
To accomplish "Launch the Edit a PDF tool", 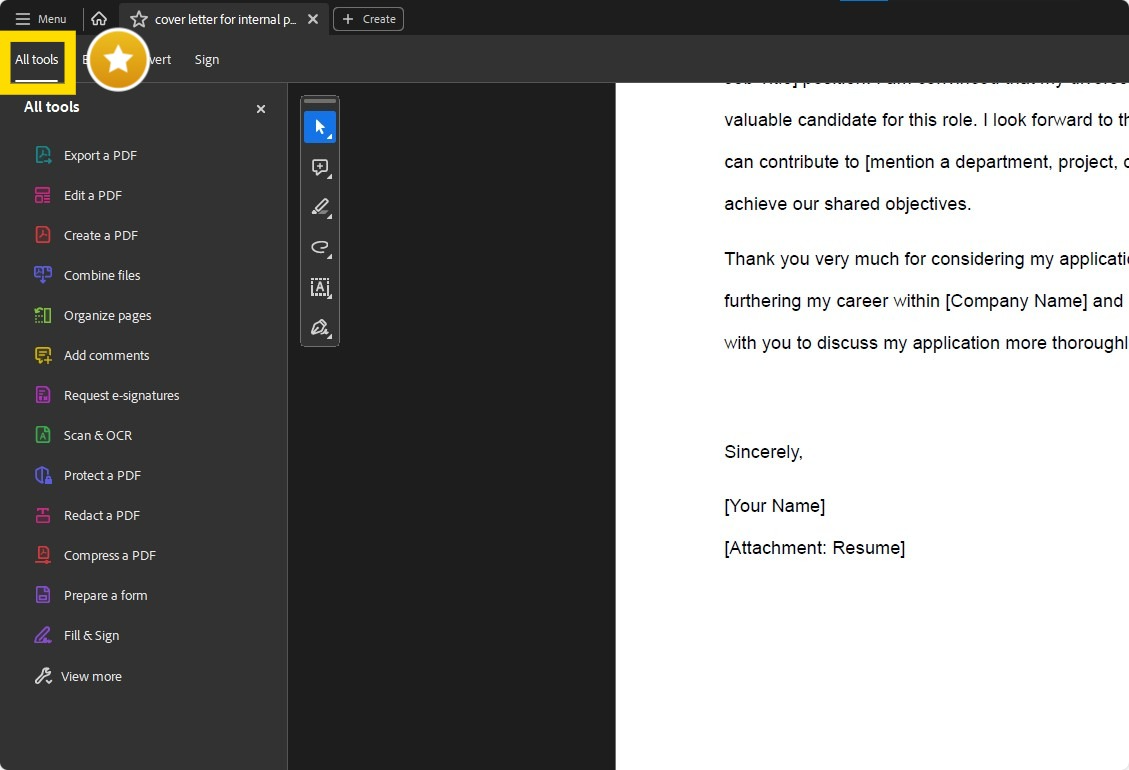I will [x=78, y=195].
